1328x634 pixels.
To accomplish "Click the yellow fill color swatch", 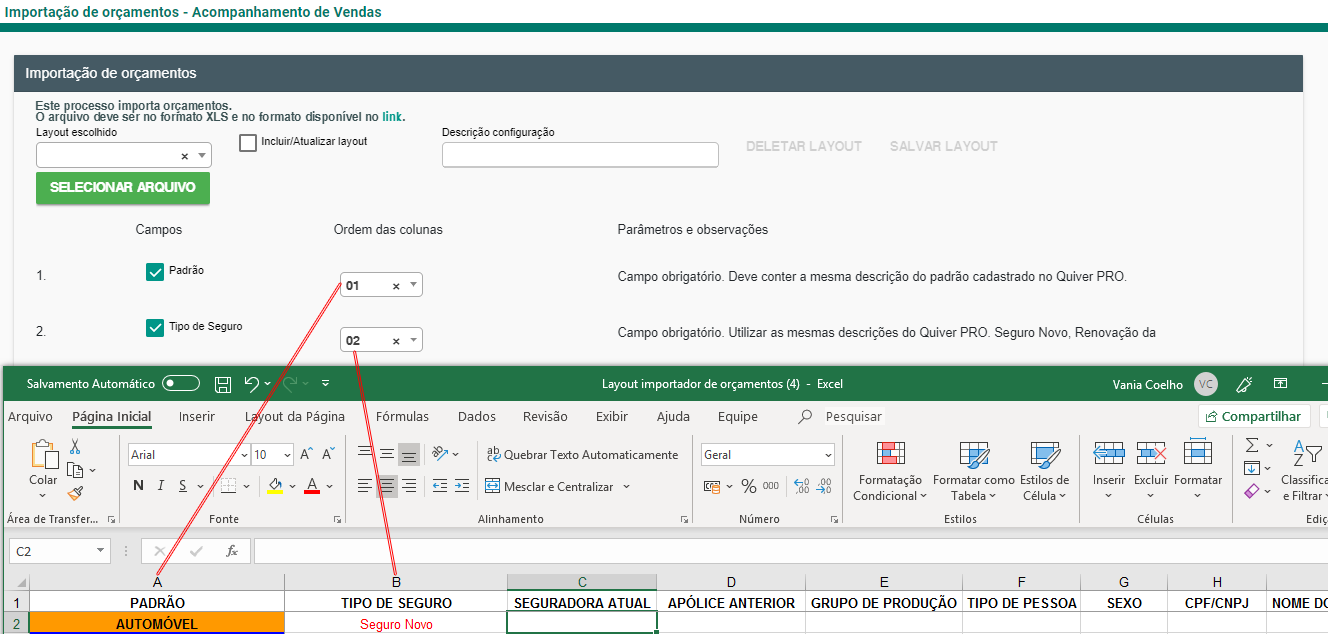I will [275, 486].
